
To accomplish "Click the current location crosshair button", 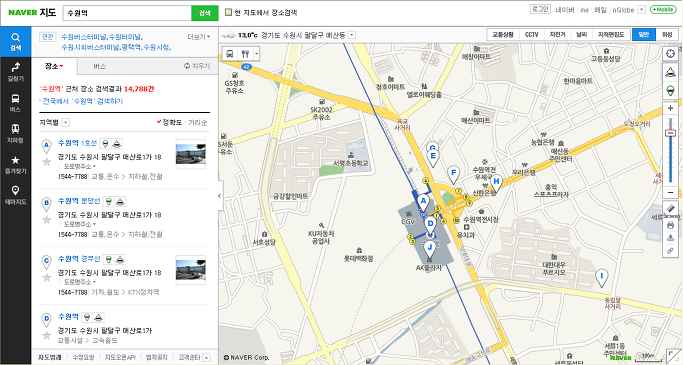I will (670, 54).
